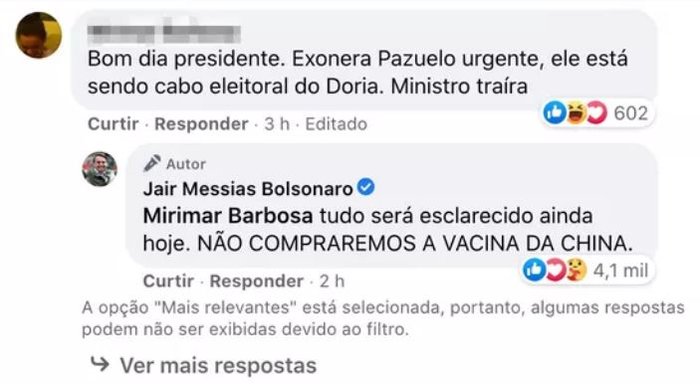The height and width of the screenshot is (384, 700).
Task: Click Responder under Bolsonaro's reply
Action: tap(257, 281)
